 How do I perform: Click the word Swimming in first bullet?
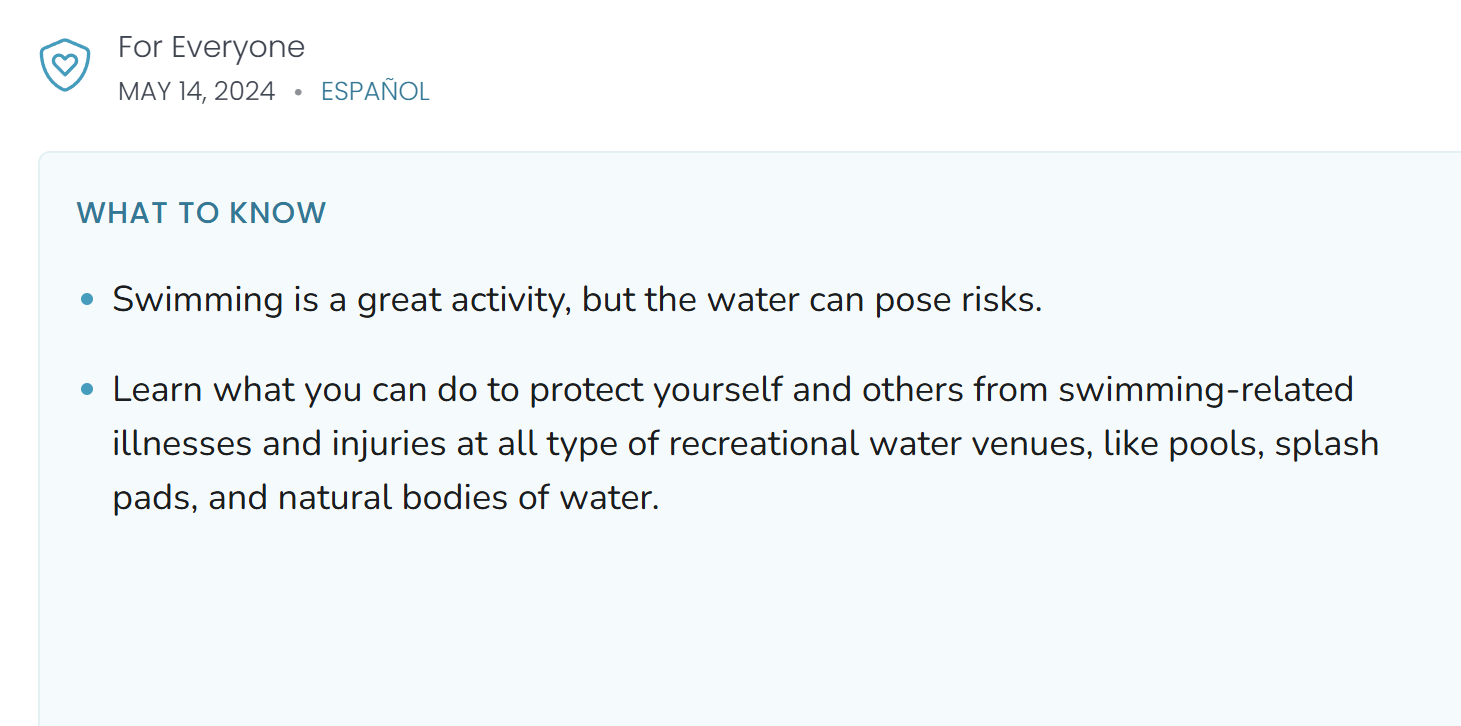coord(198,300)
